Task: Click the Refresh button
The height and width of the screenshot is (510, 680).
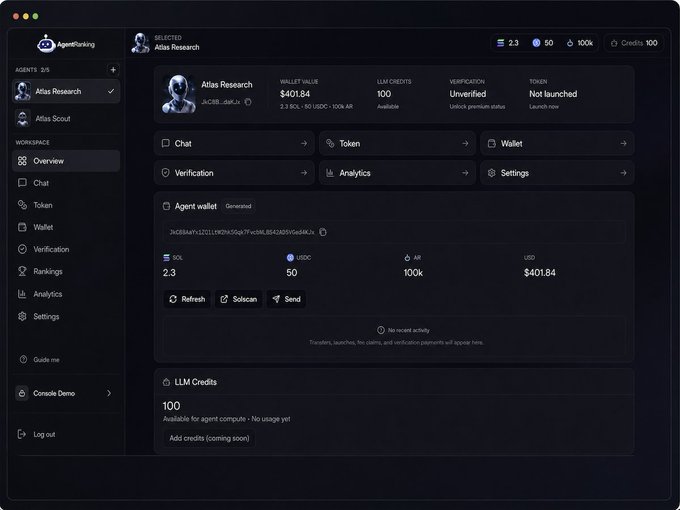Action: click(187, 299)
